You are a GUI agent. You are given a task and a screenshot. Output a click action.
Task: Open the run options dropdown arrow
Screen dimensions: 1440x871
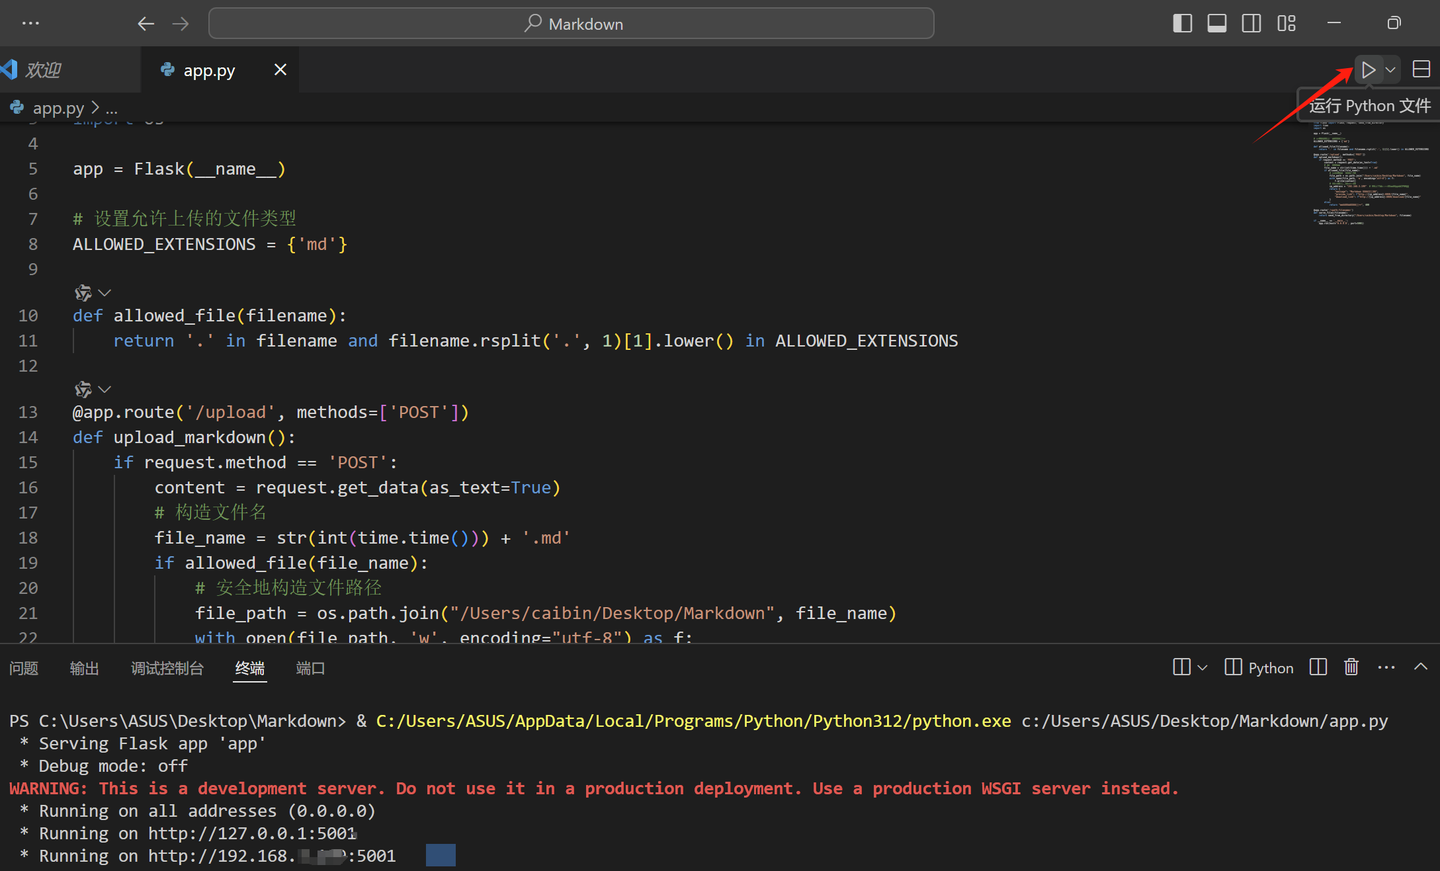pyautogui.click(x=1391, y=70)
